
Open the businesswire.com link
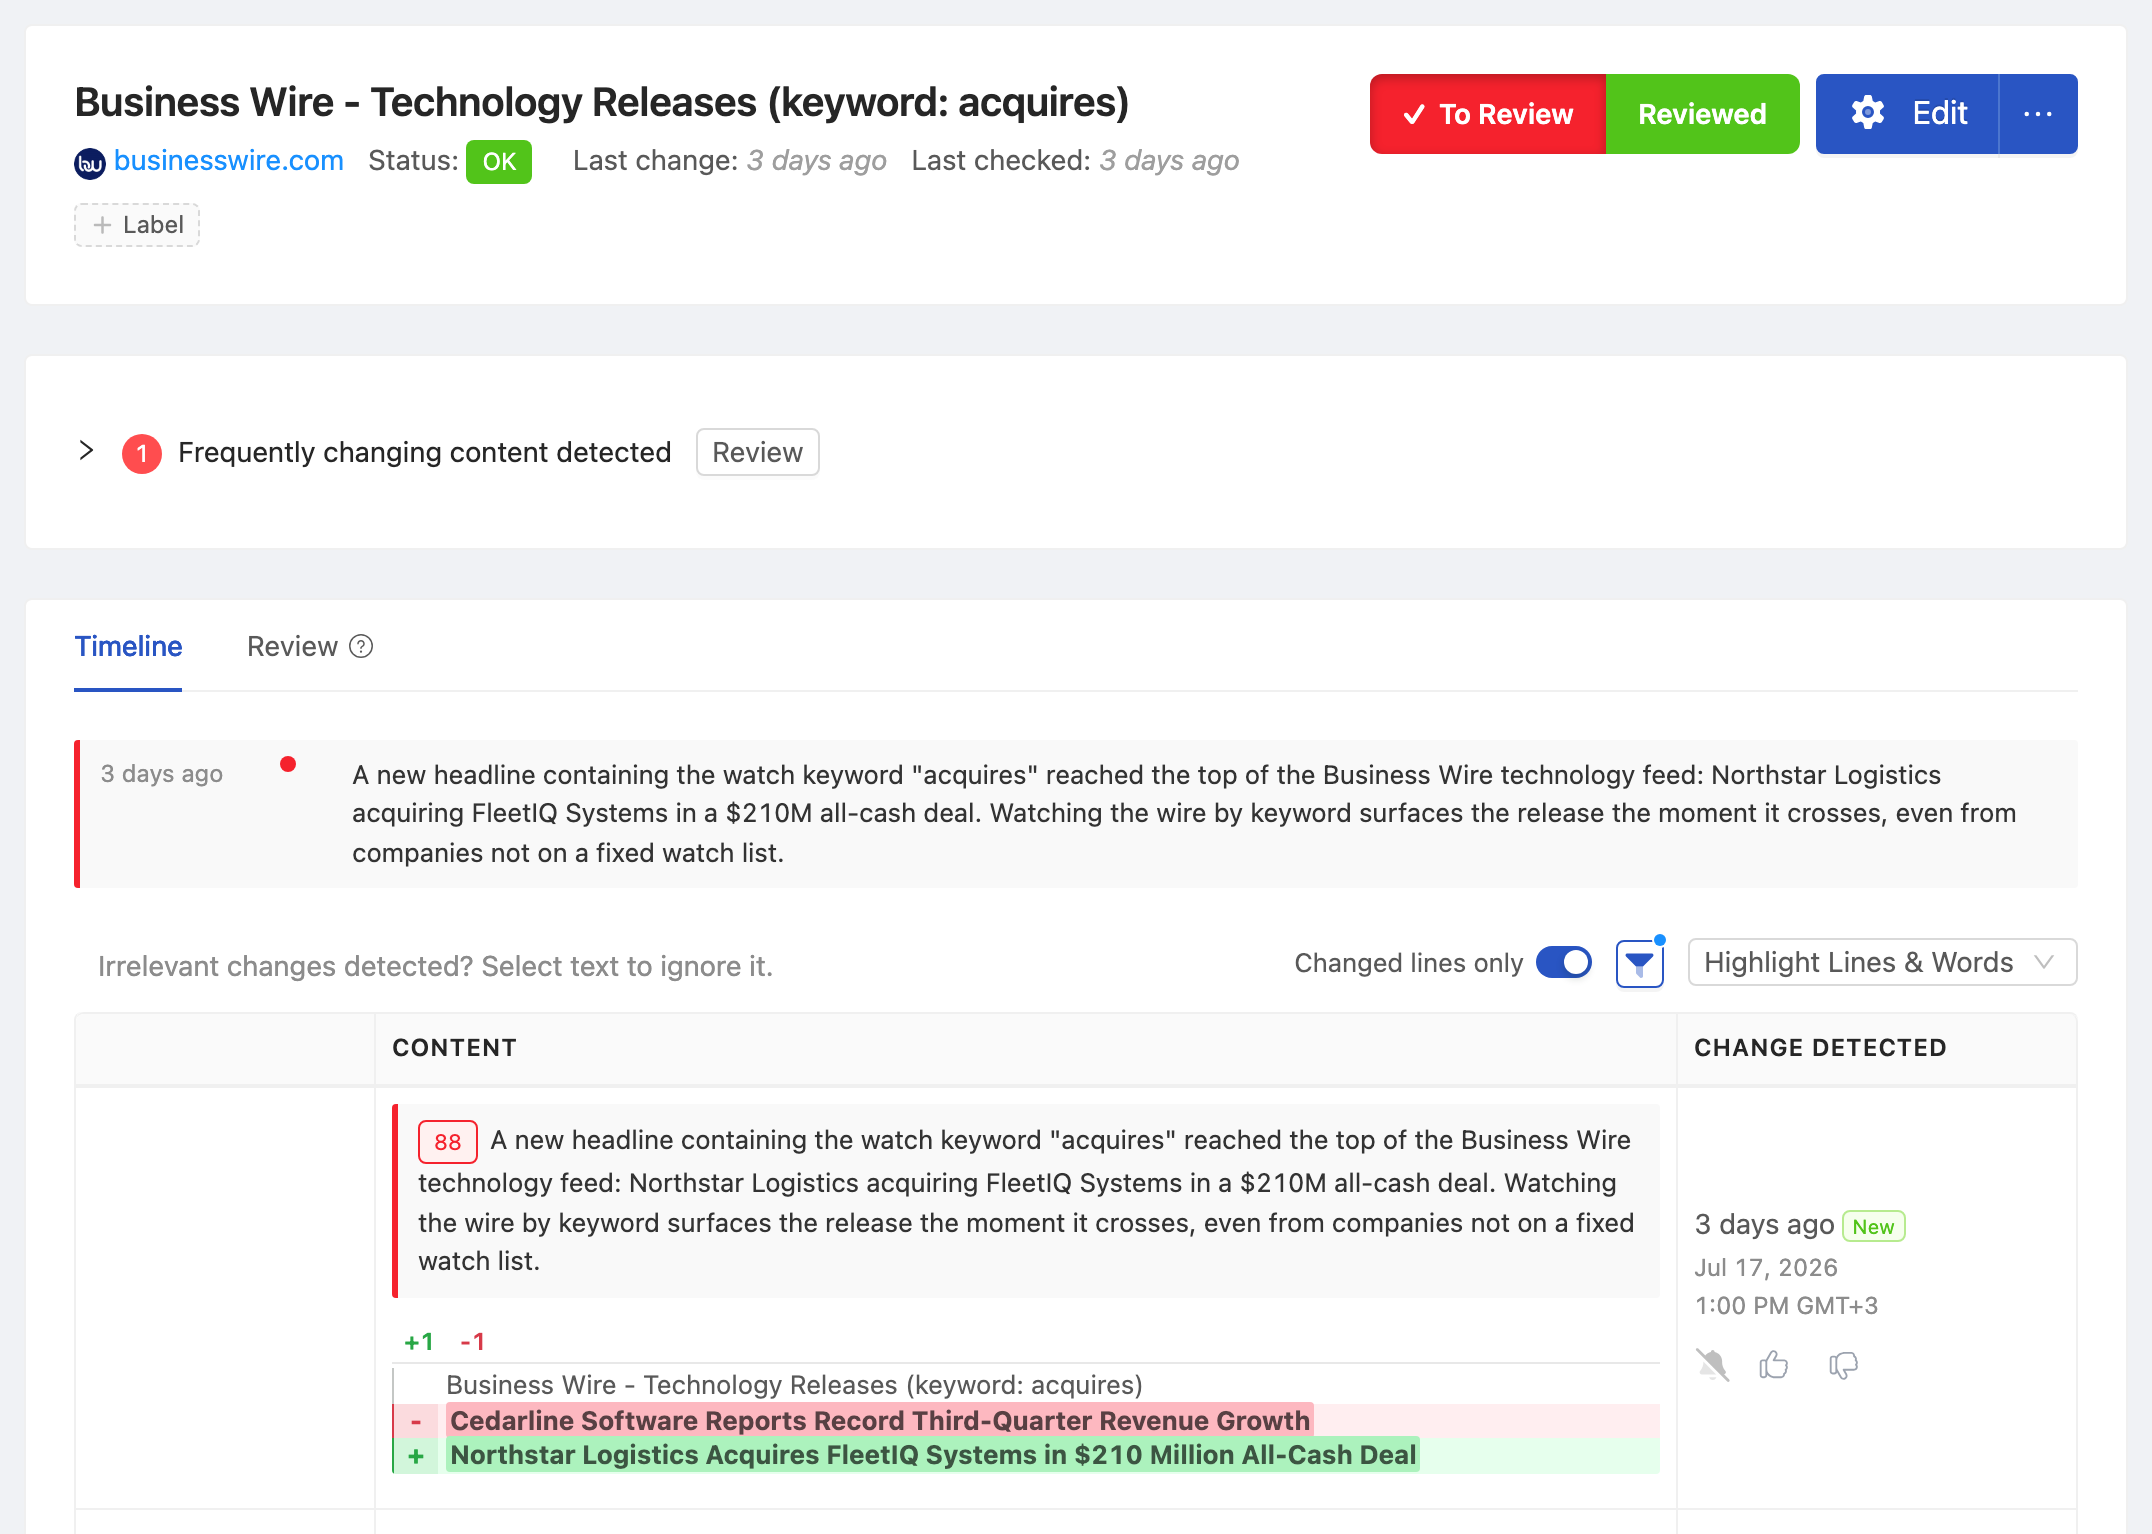228,161
